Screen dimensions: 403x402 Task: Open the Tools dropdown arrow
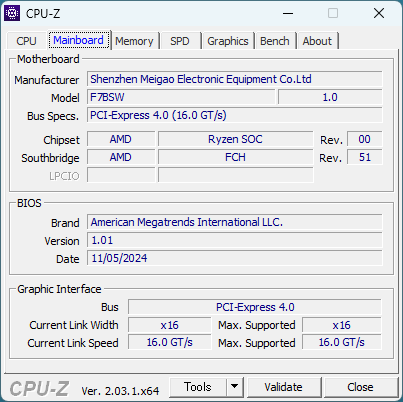[235, 387]
